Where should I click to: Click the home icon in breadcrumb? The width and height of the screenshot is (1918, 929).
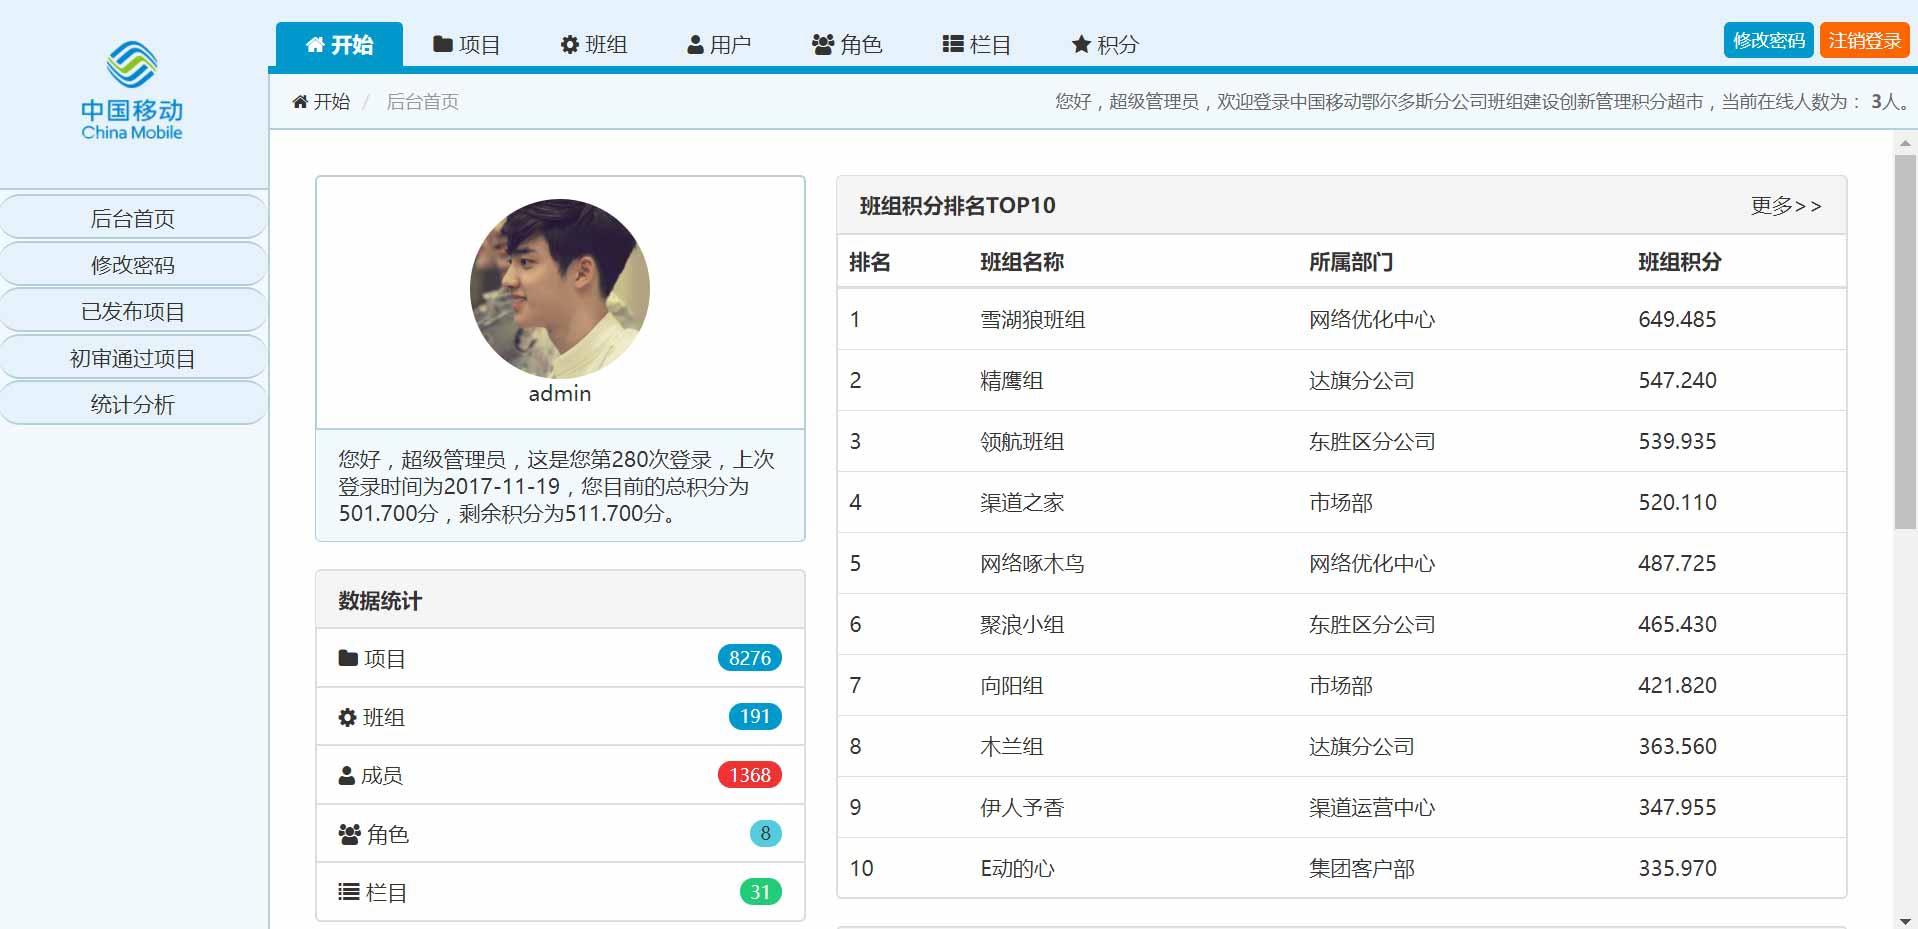[300, 102]
